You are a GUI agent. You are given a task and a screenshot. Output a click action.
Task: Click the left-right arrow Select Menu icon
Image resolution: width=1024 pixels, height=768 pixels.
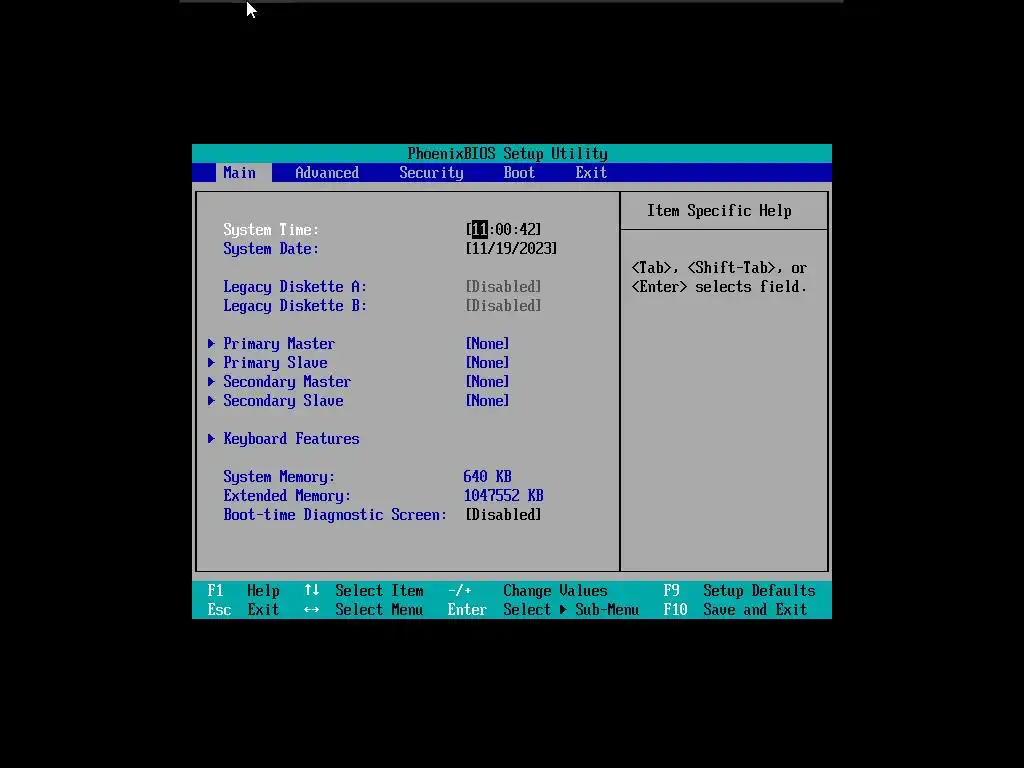click(312, 609)
